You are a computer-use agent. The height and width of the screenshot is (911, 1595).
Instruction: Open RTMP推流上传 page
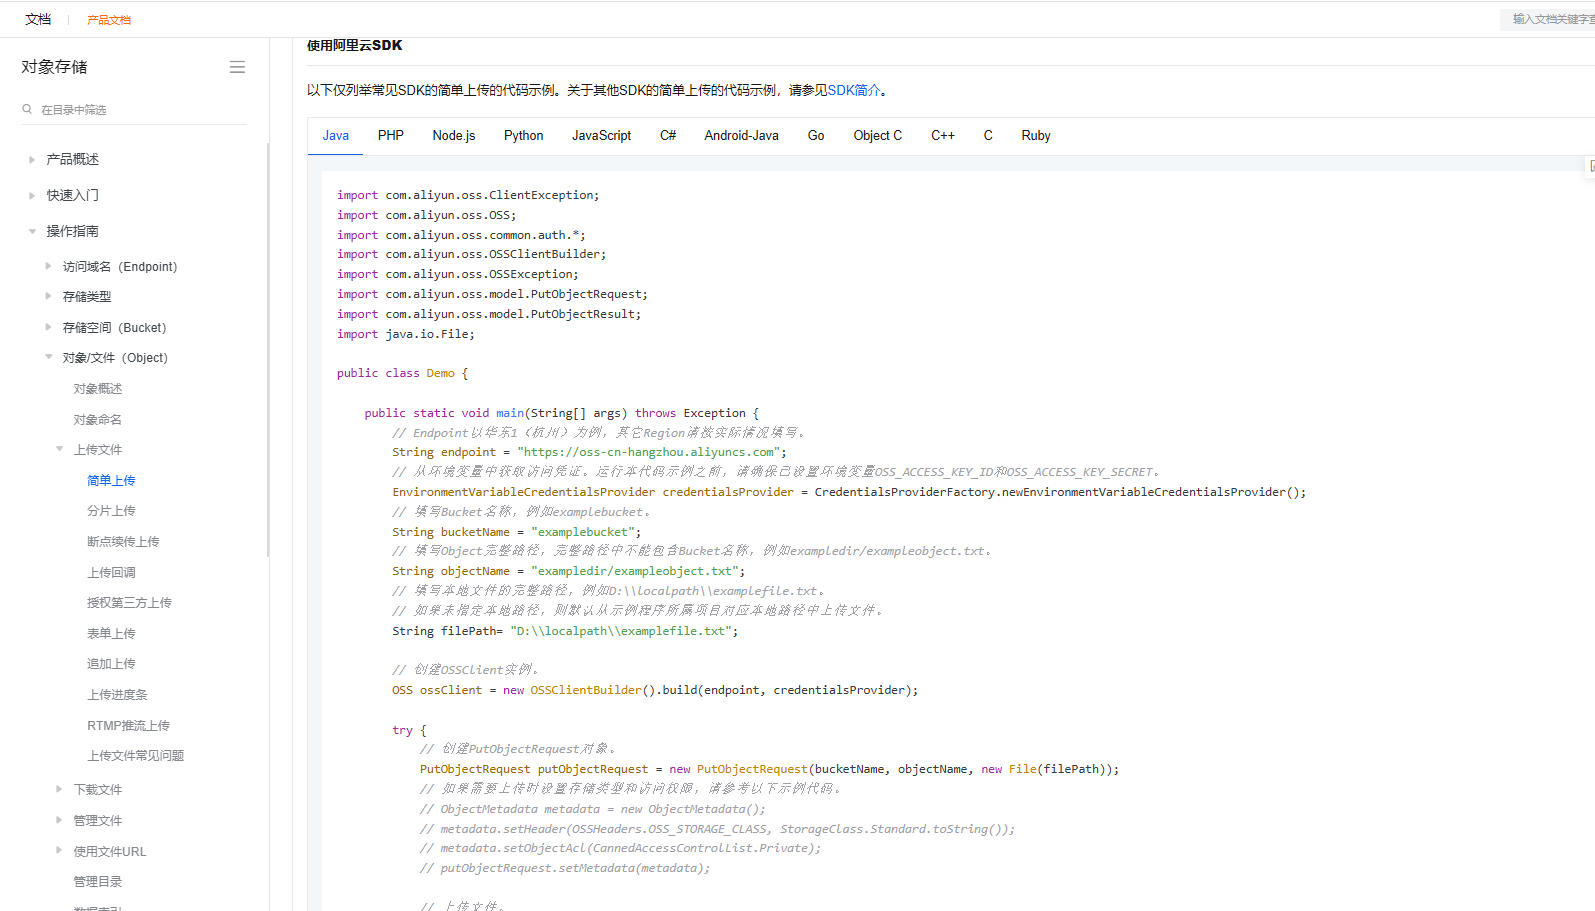pos(128,726)
